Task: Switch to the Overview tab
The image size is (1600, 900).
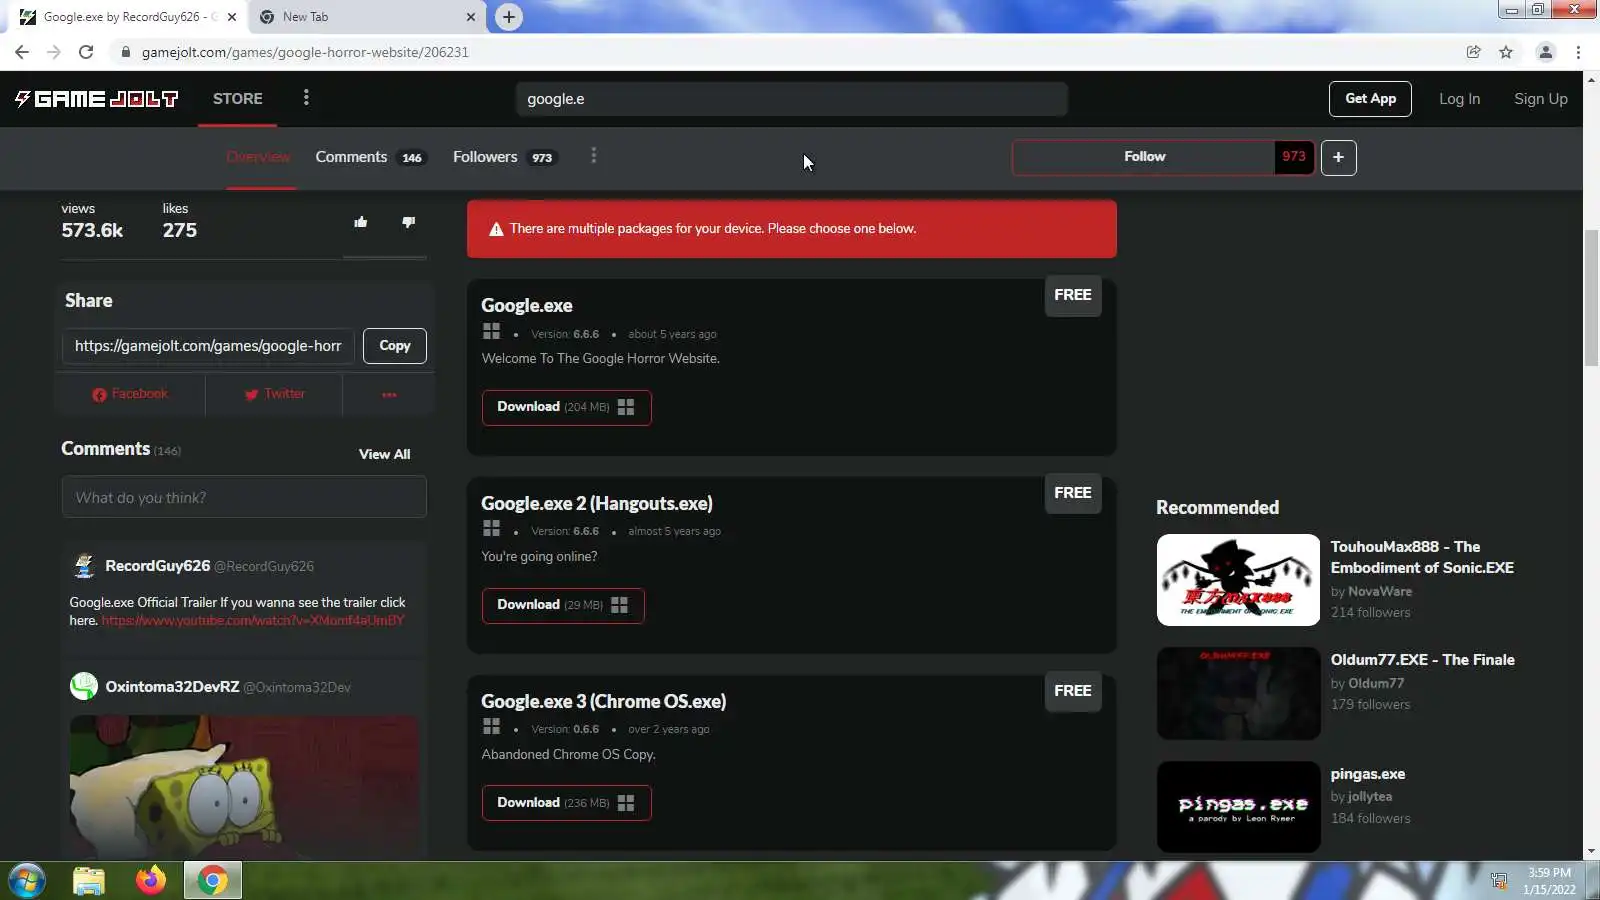Action: pos(259,157)
